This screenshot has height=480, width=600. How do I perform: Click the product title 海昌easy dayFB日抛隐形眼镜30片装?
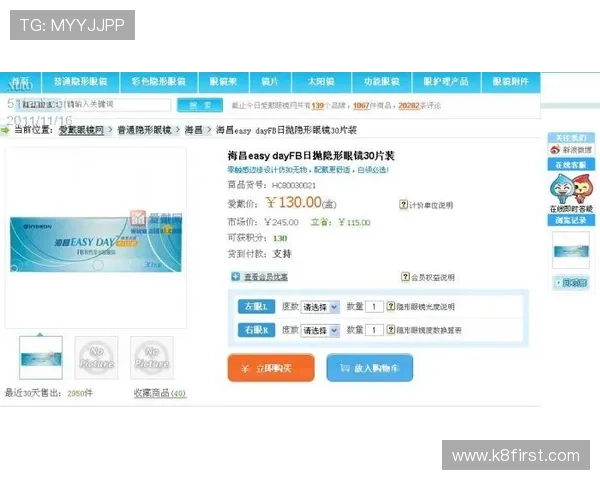coord(311,156)
